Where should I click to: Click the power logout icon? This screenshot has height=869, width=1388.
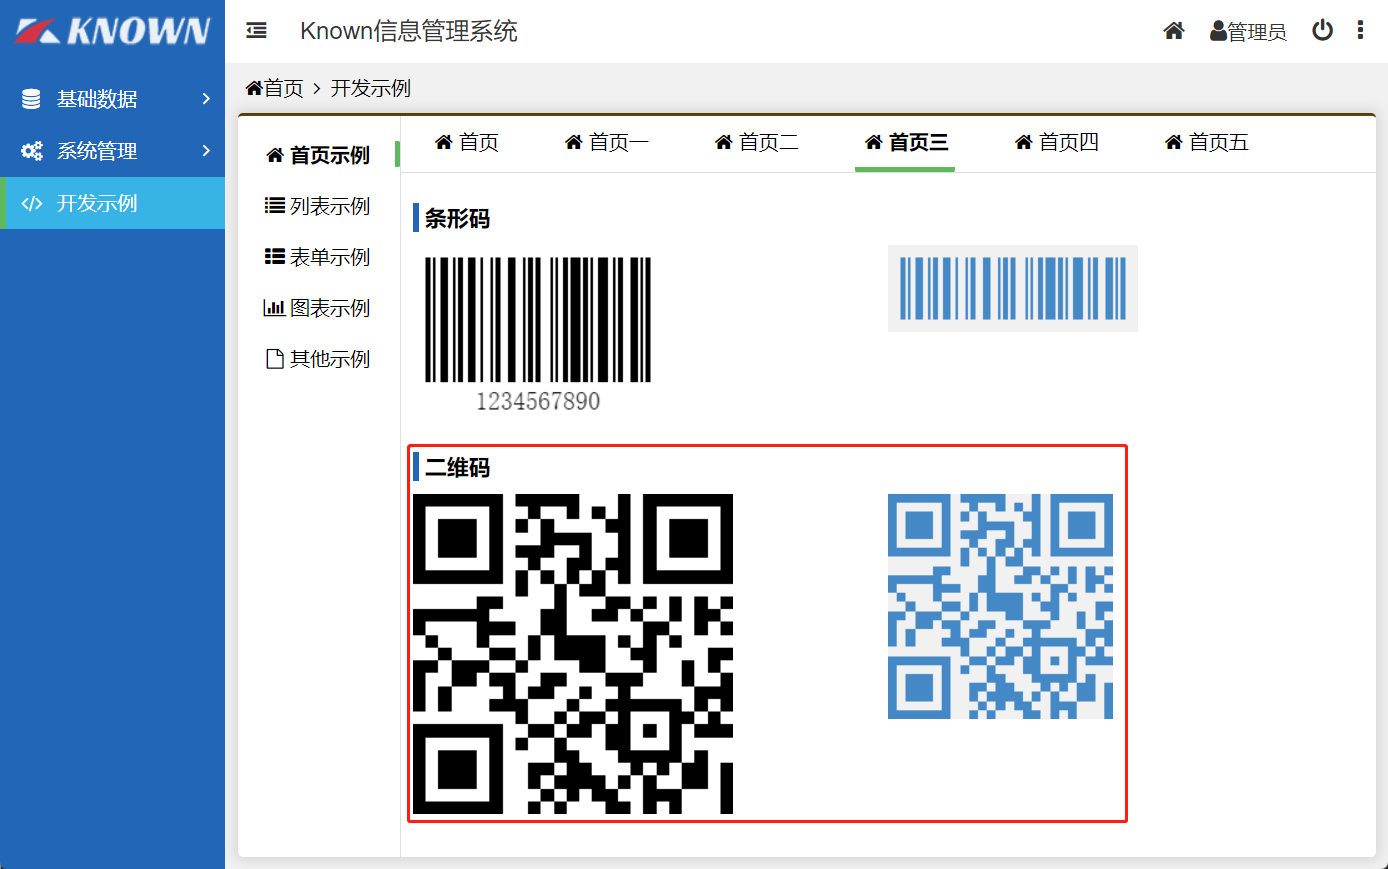pos(1322,30)
